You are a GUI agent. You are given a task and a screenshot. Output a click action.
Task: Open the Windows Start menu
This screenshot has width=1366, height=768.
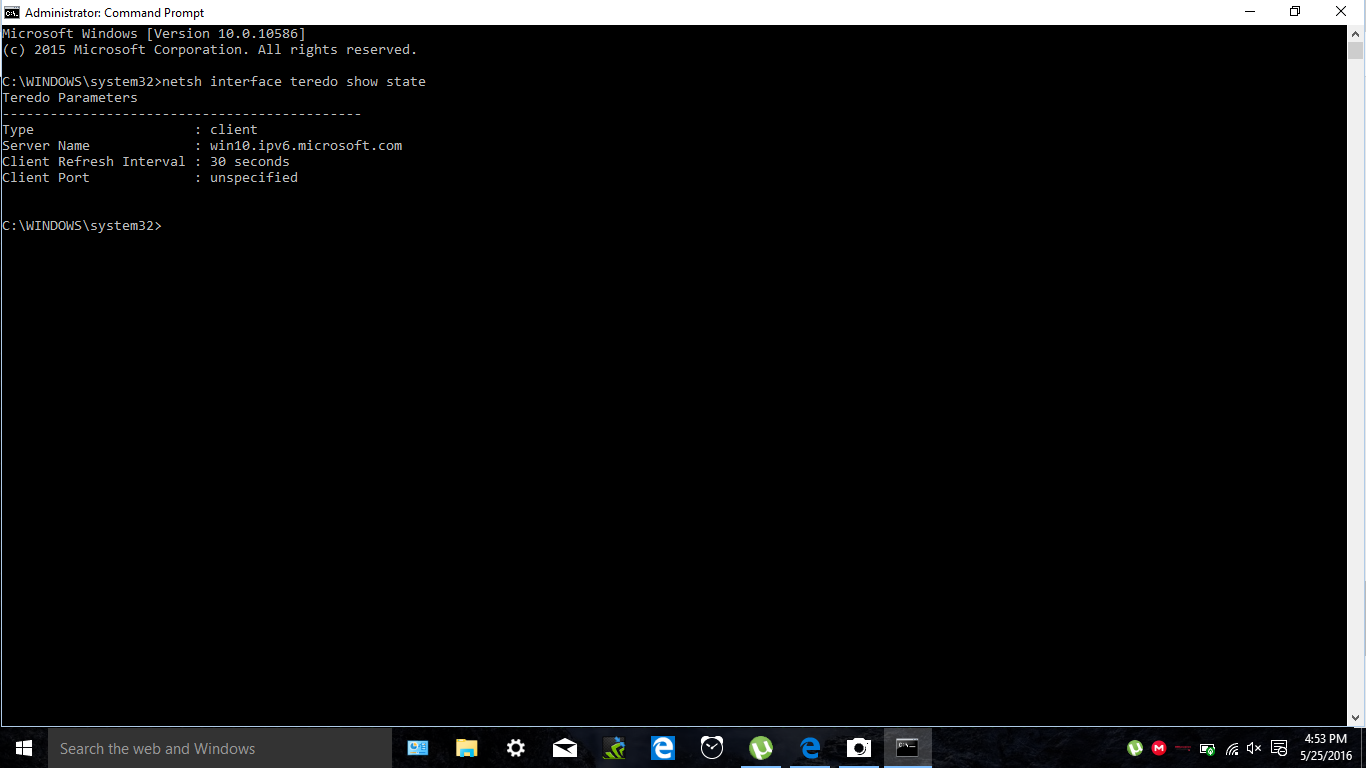tap(24, 748)
